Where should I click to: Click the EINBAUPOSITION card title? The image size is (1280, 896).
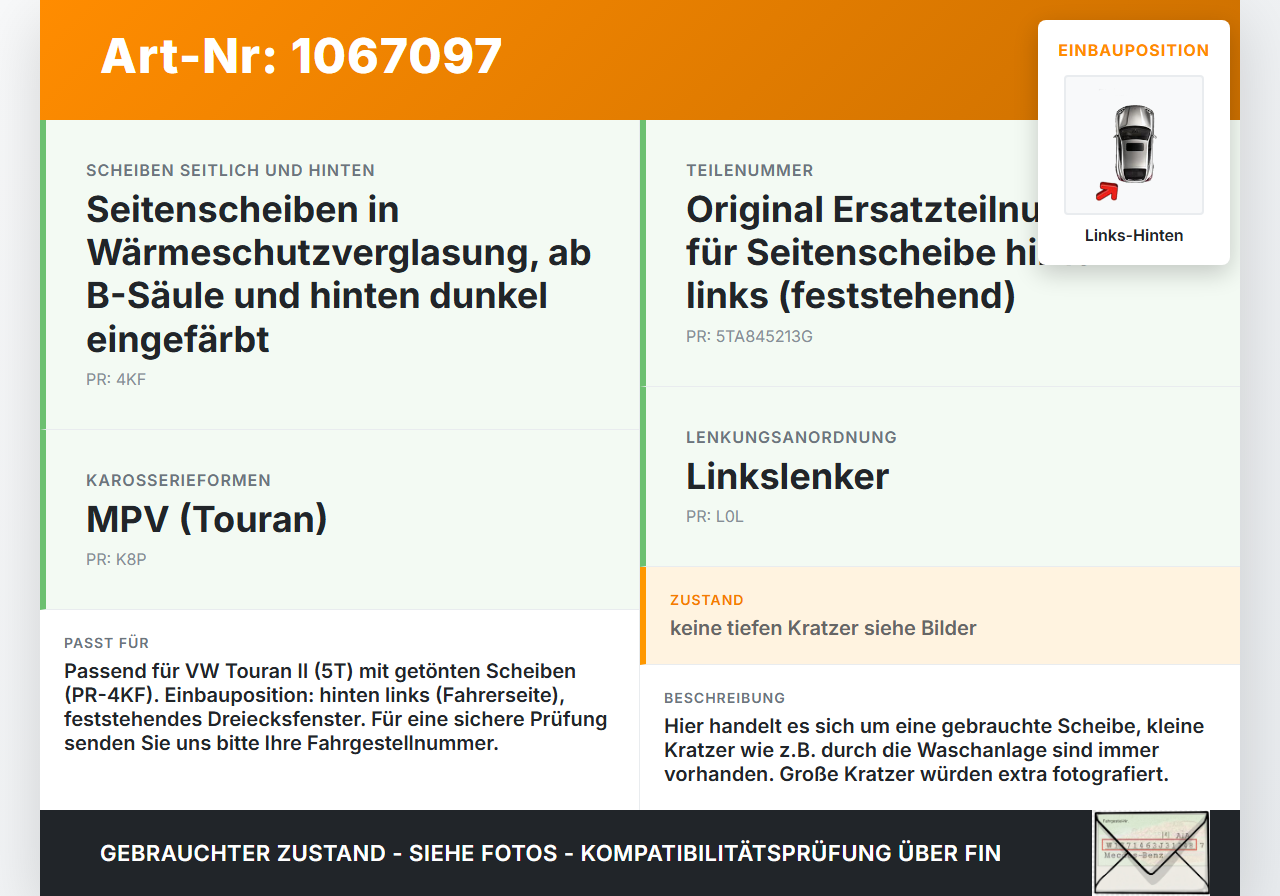pyautogui.click(x=1134, y=50)
